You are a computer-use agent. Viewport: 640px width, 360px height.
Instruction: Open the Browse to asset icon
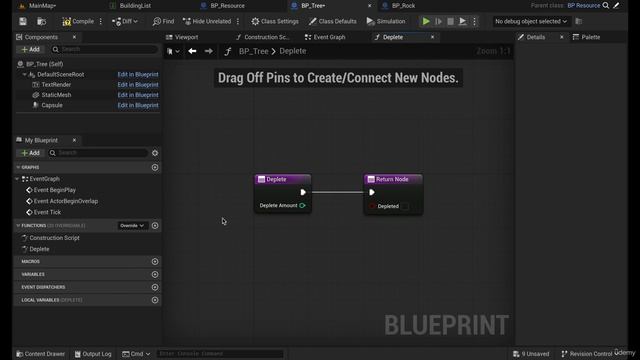pos(41,21)
